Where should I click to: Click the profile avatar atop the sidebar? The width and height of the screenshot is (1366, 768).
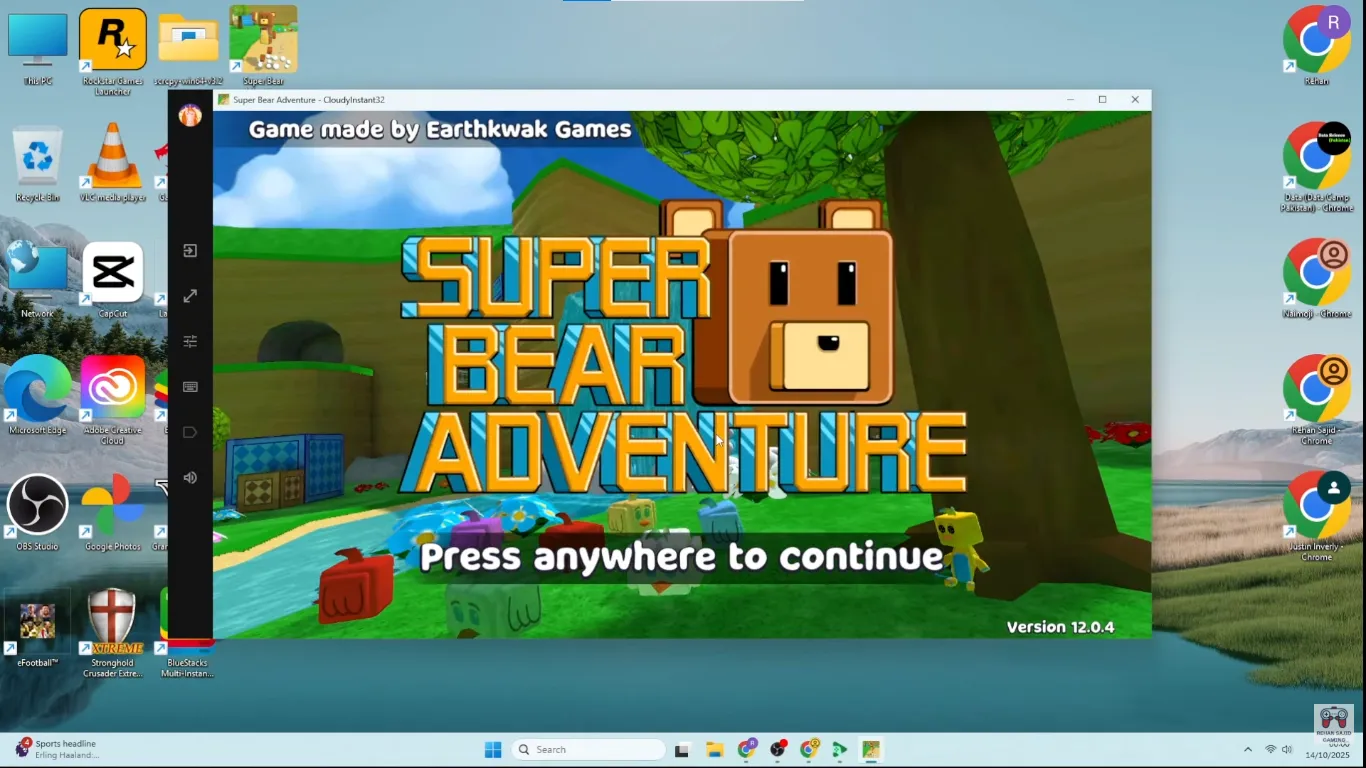pos(190,116)
